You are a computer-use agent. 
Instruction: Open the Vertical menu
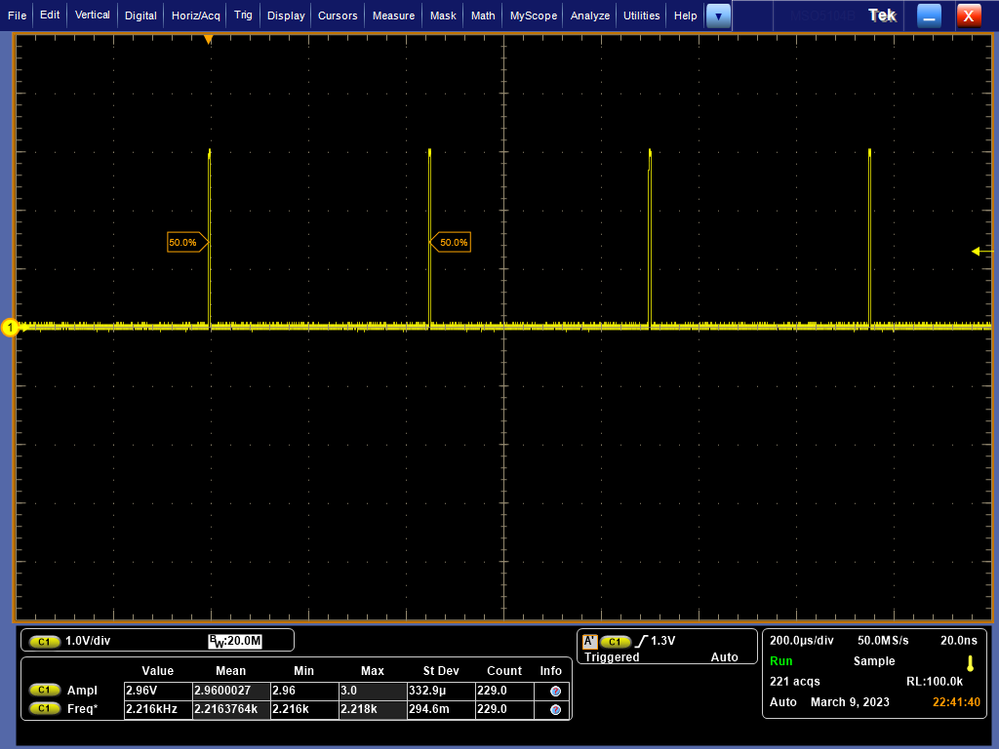93,16
